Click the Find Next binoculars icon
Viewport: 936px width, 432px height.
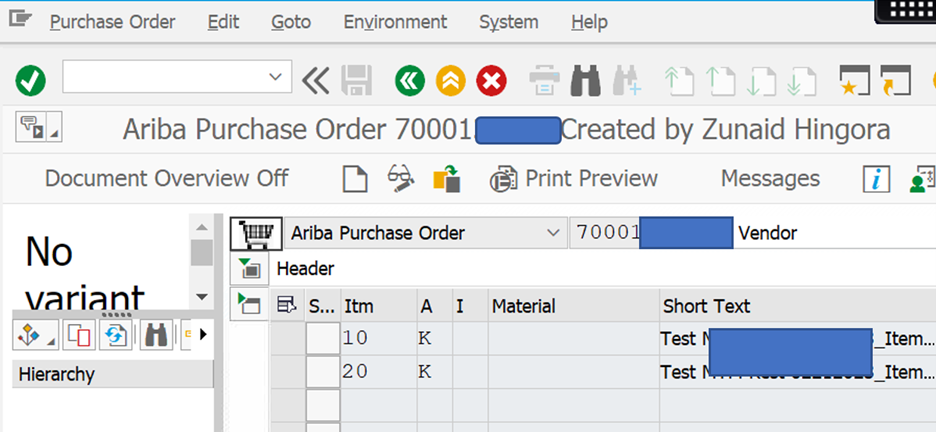(627, 80)
